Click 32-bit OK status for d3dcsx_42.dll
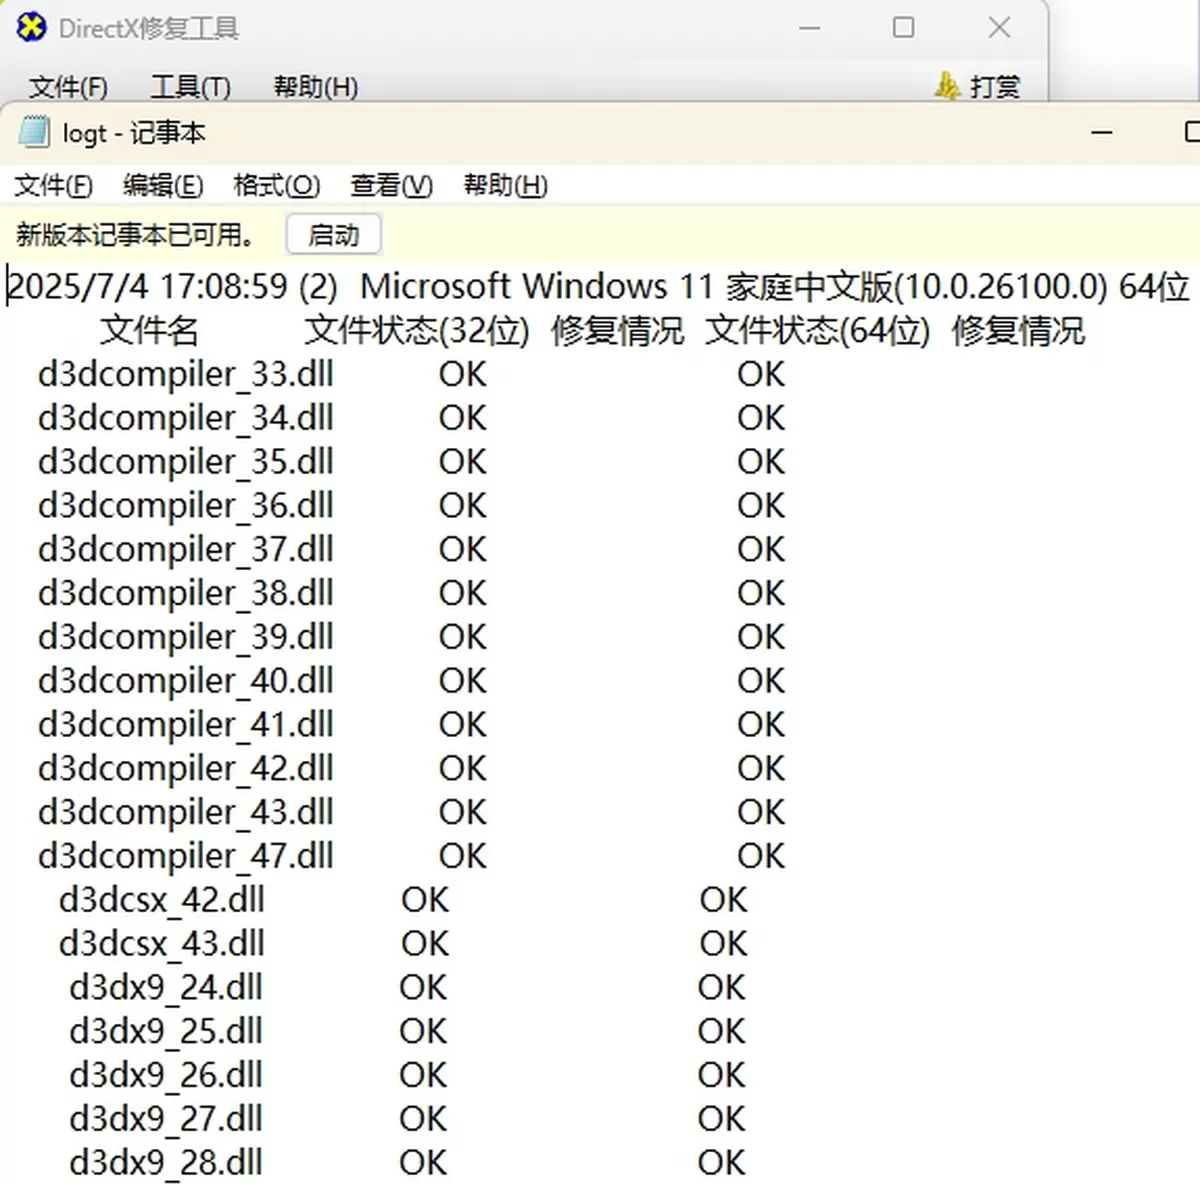The width and height of the screenshot is (1200, 1185). click(426, 900)
